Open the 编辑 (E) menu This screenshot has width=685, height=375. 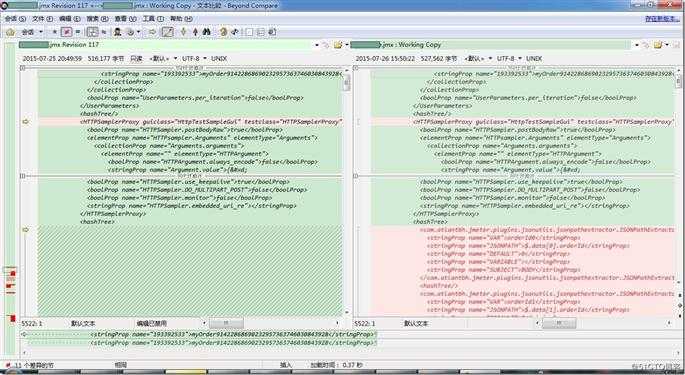pos(70,19)
